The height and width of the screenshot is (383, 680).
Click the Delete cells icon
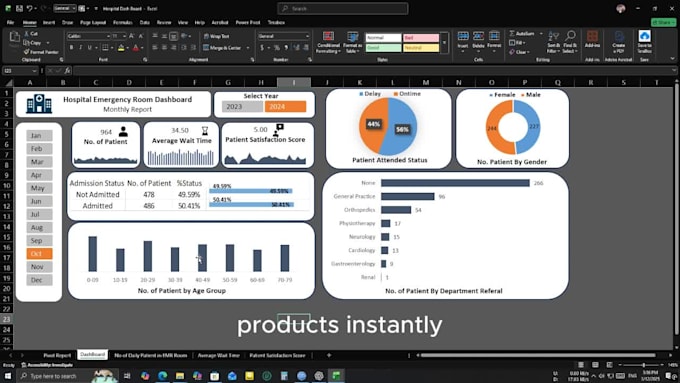478,42
